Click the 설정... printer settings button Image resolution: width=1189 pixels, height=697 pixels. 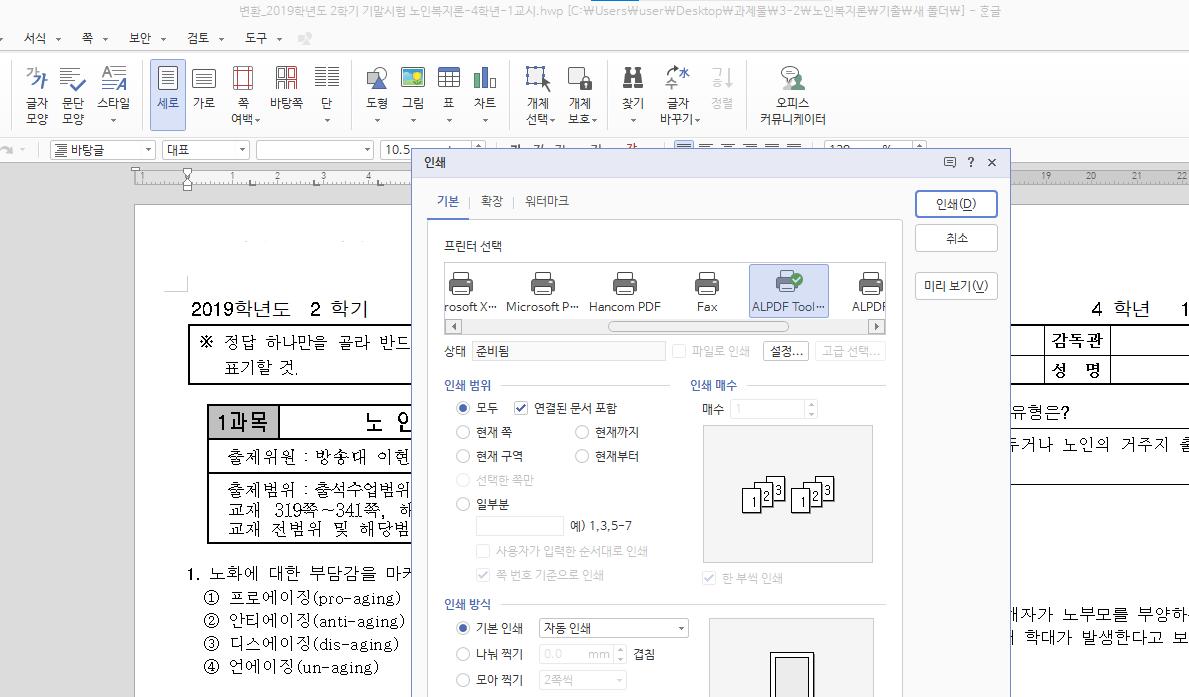click(786, 351)
